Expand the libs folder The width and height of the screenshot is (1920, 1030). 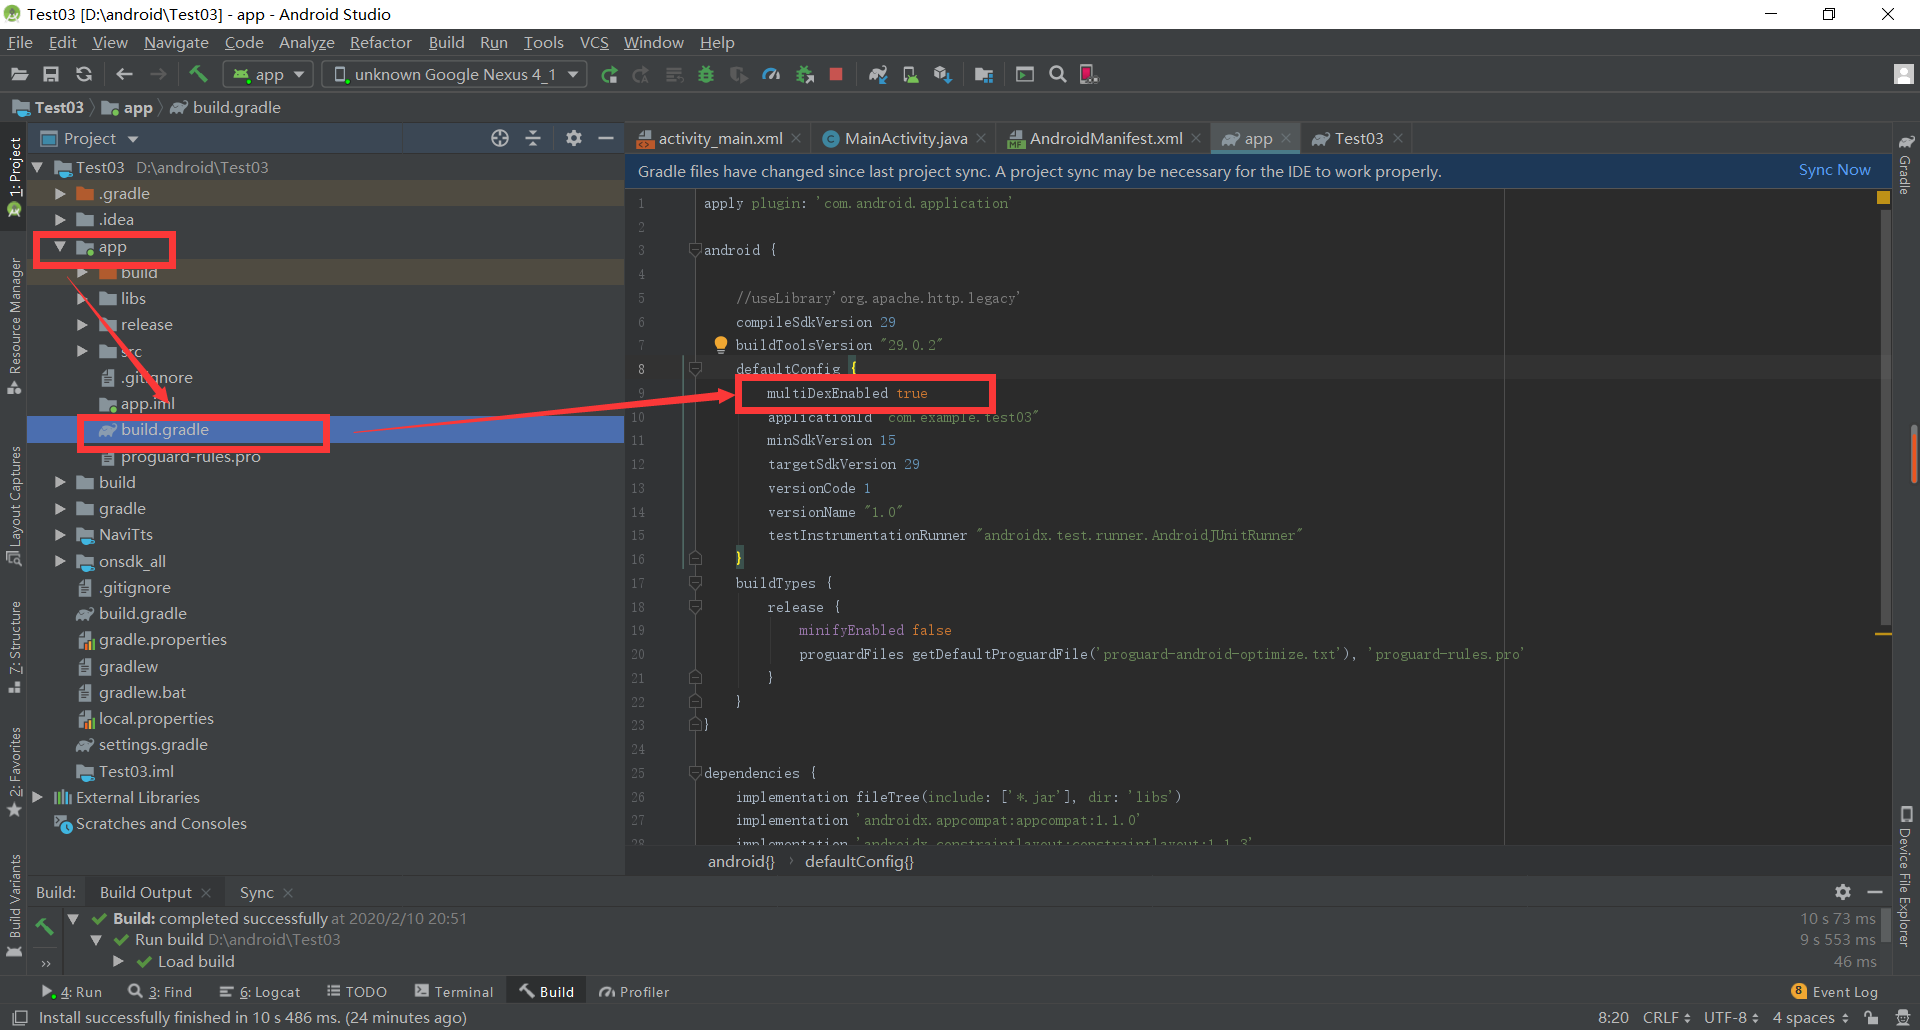point(82,298)
